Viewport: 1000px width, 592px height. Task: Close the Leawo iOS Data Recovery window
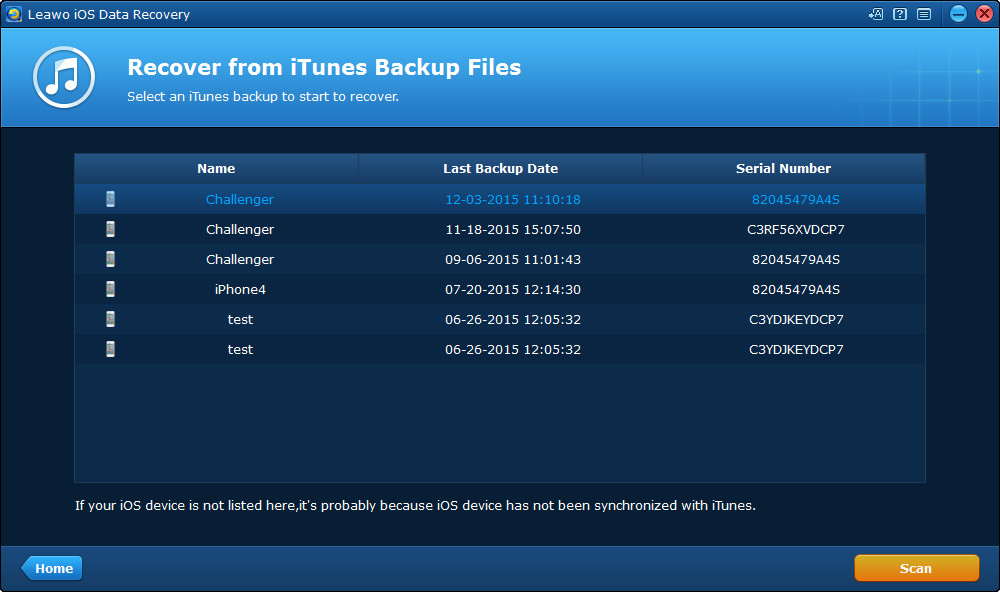[985, 13]
